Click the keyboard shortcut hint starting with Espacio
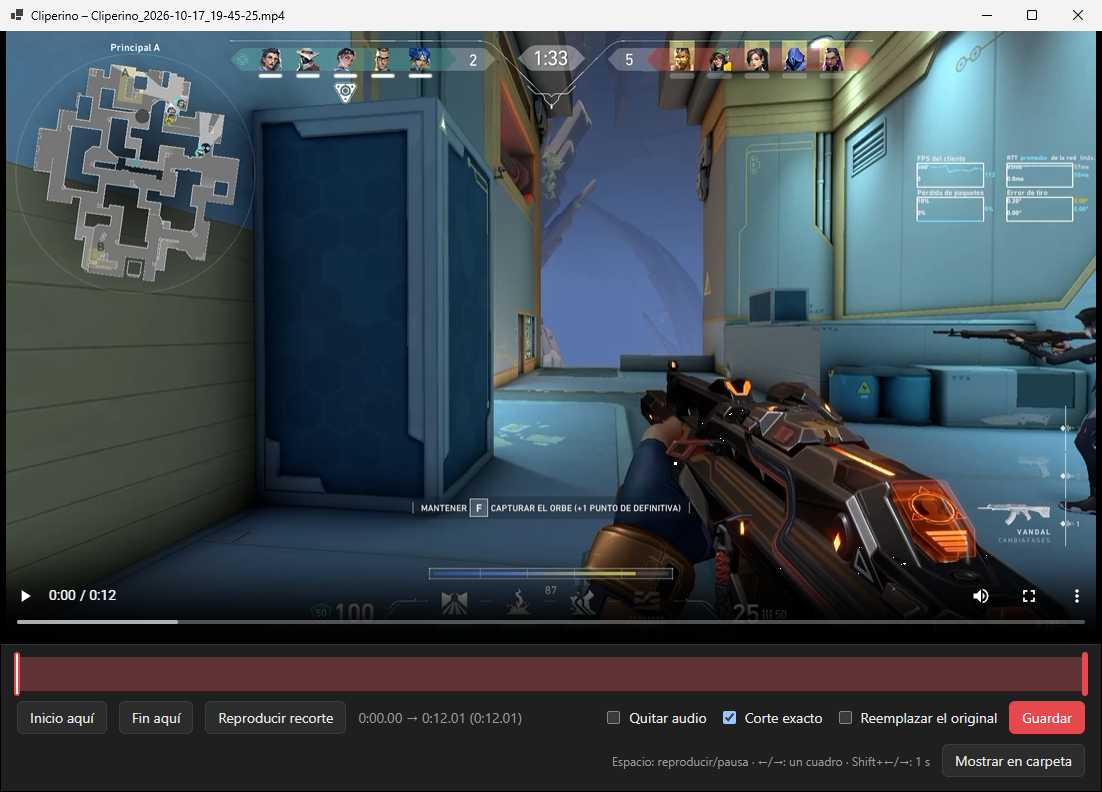Image resolution: width=1102 pixels, height=792 pixels. click(771, 762)
